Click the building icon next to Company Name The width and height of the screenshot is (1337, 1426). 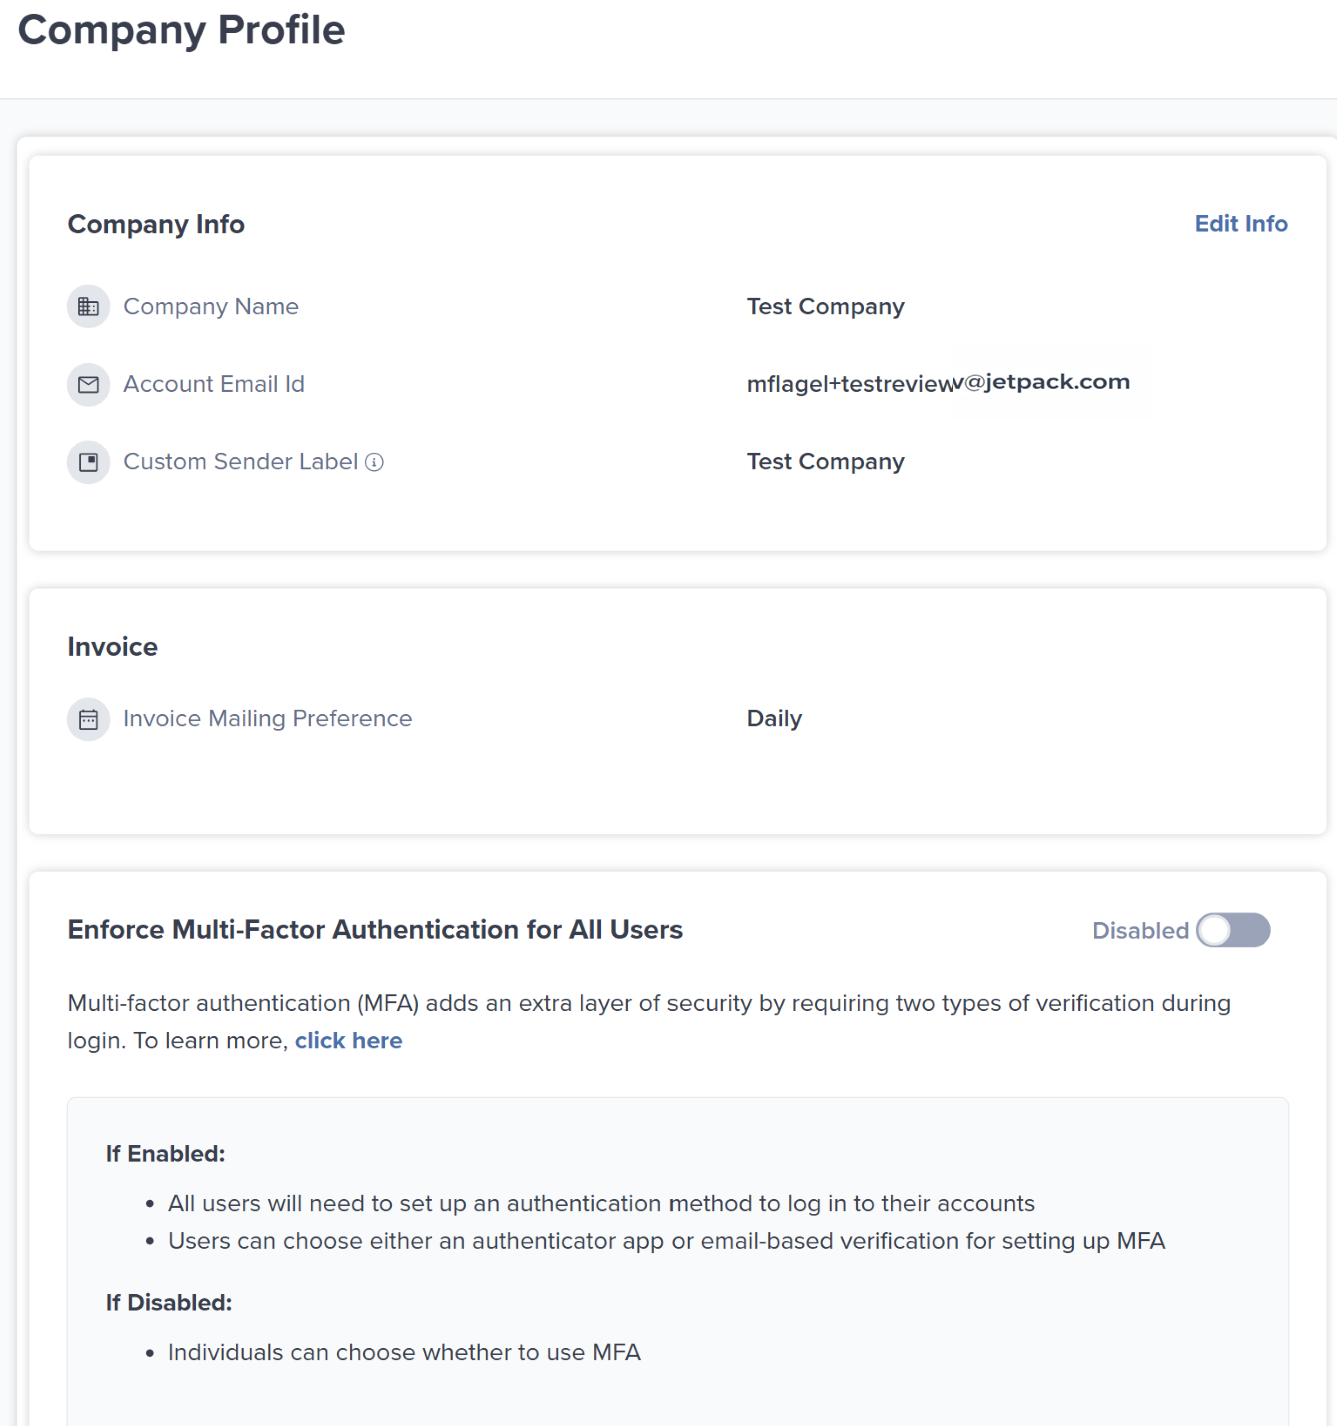(88, 306)
